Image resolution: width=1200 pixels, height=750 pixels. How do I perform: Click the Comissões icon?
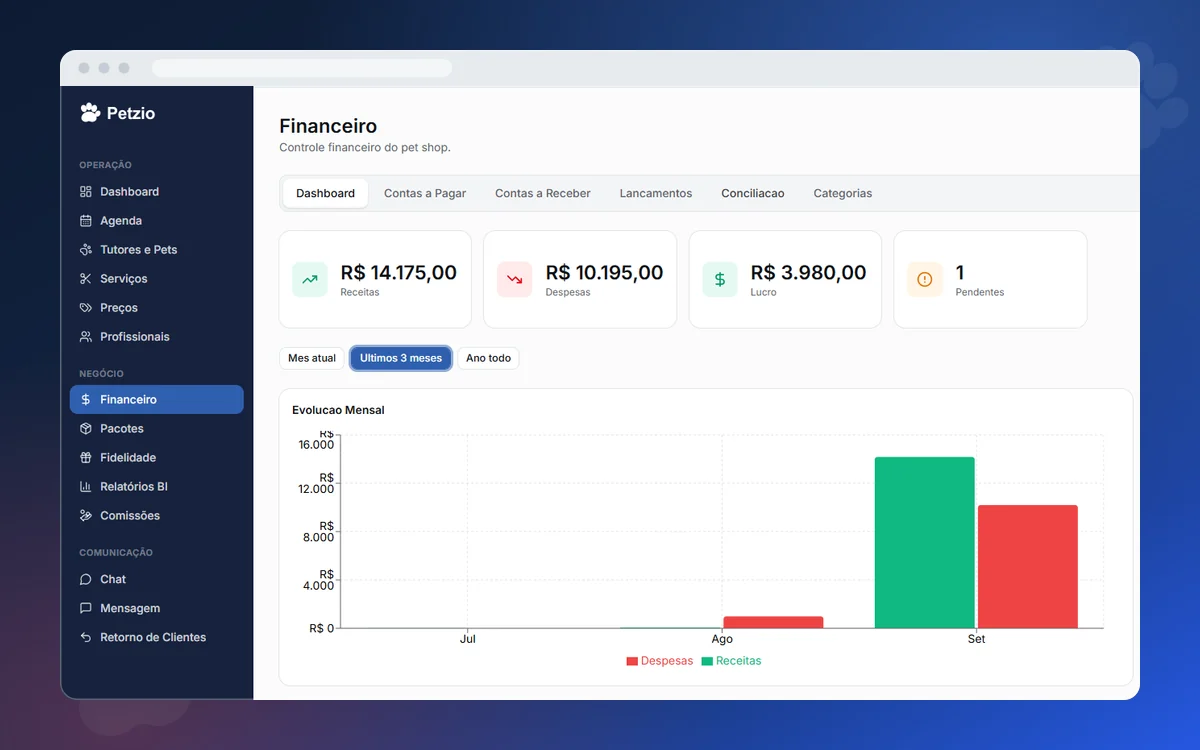[86, 516]
